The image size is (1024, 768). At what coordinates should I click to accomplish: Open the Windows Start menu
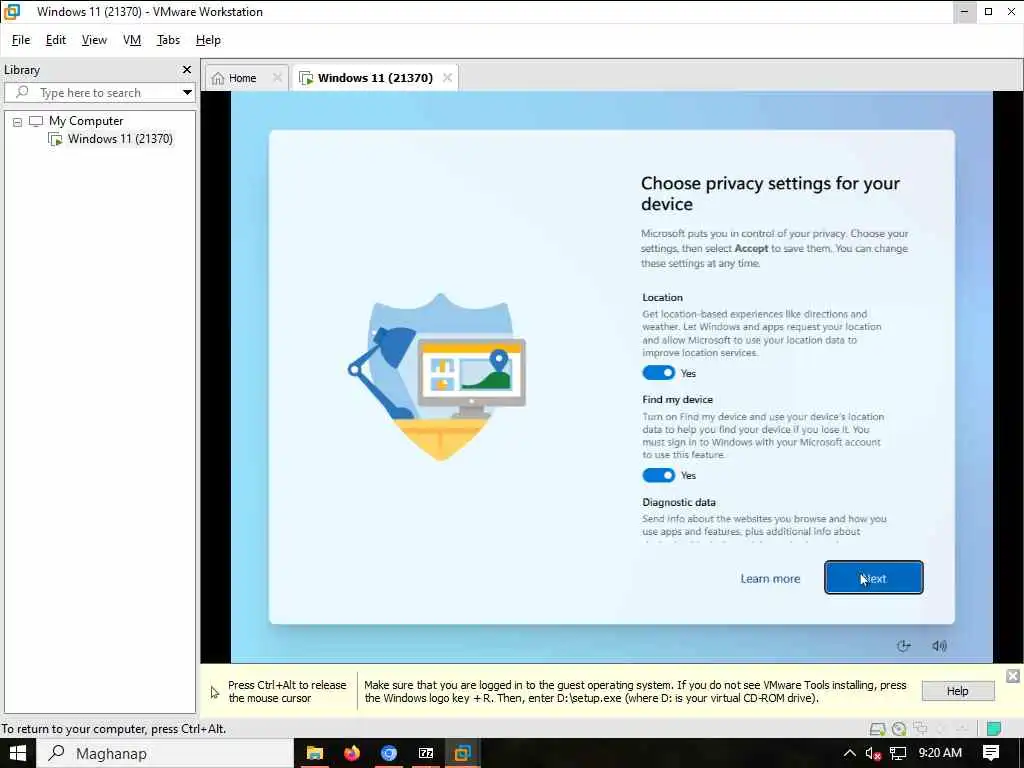point(17,754)
